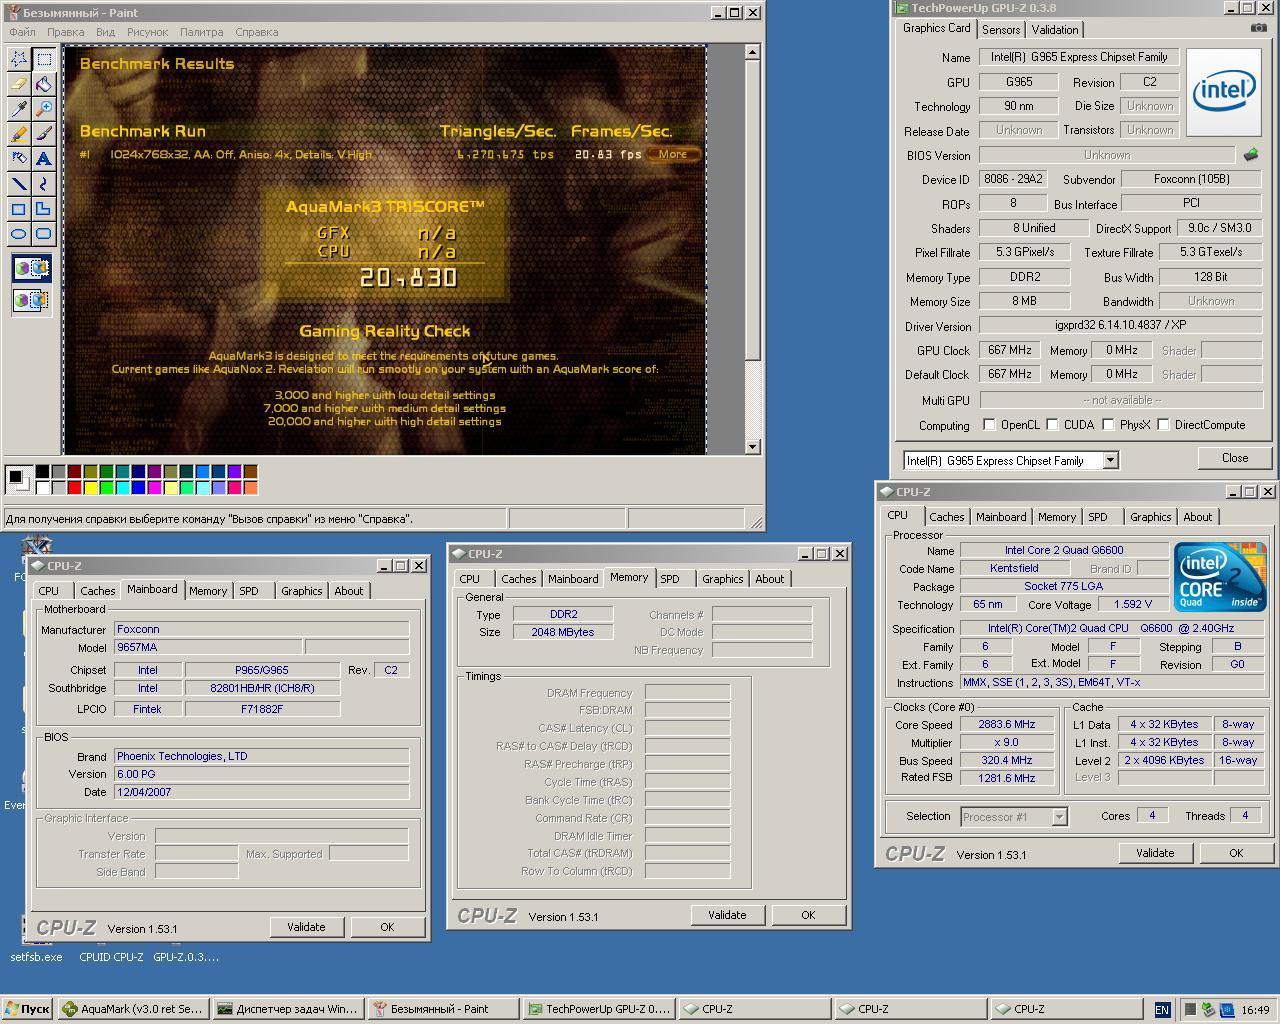Enable the OpenCL checkbox in GPU-Z

[x=989, y=425]
